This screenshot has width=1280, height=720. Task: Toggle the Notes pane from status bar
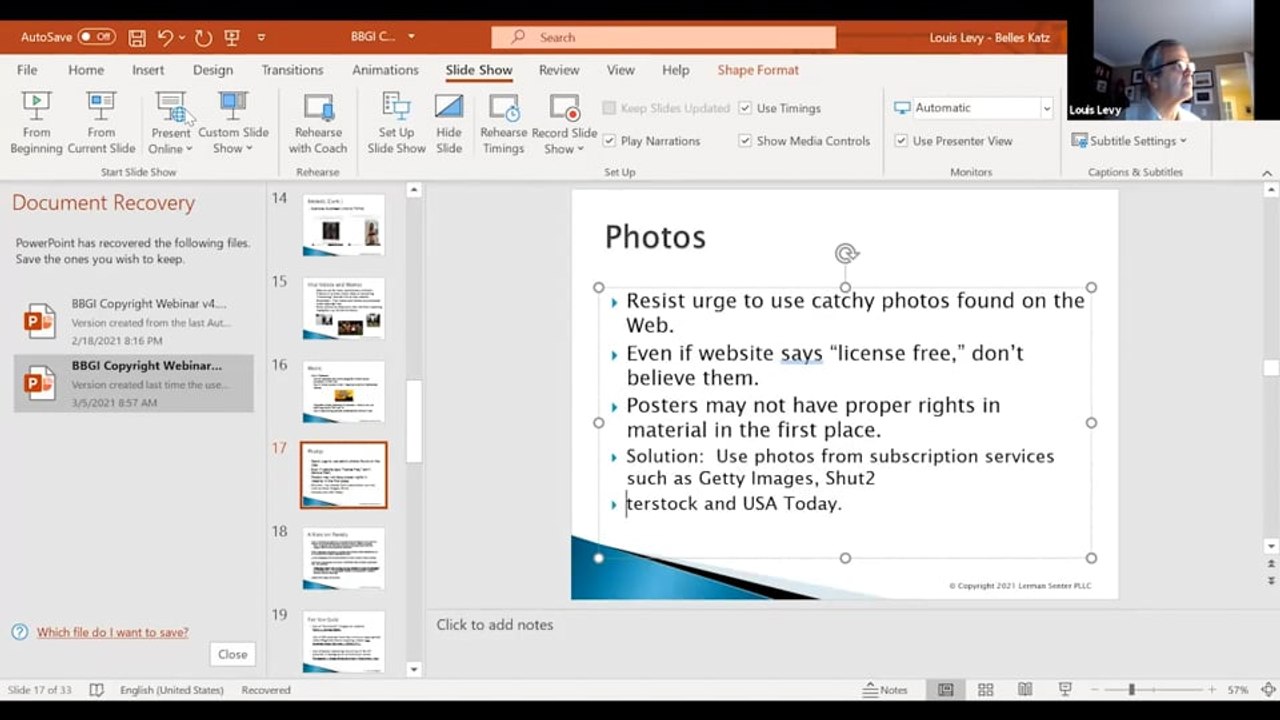pos(885,690)
